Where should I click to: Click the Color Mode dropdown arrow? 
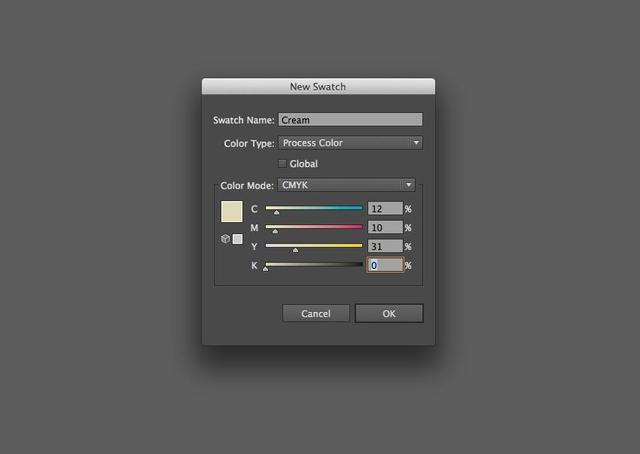[x=408, y=185]
